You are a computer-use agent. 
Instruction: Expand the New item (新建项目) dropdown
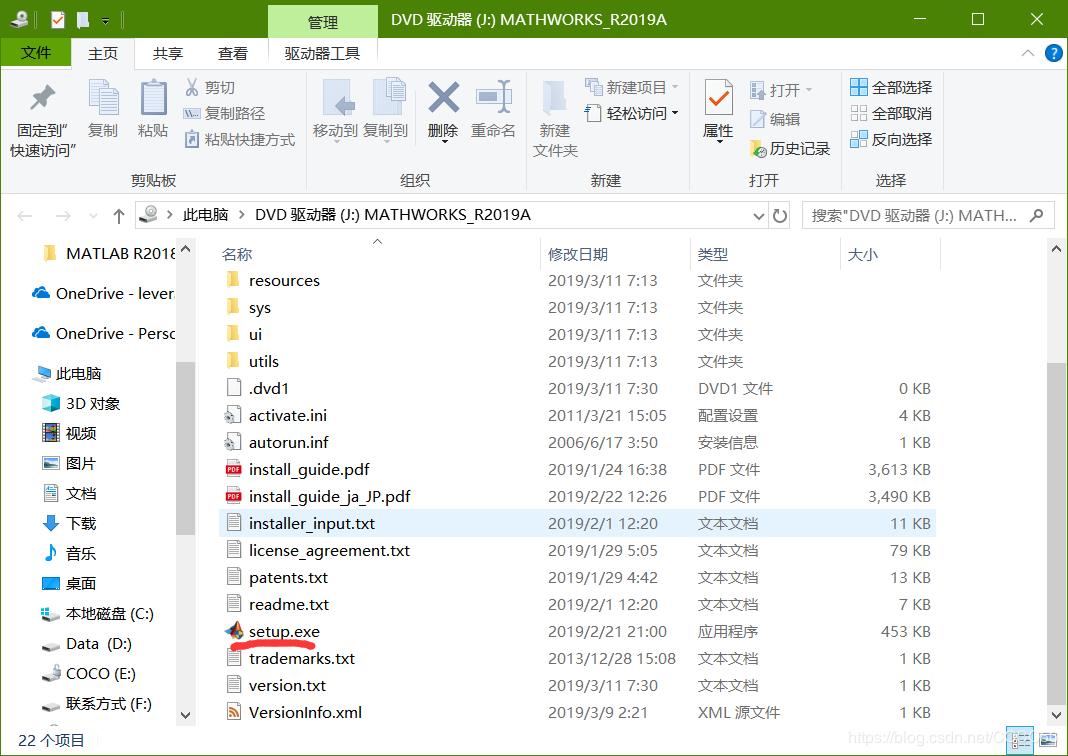675,87
